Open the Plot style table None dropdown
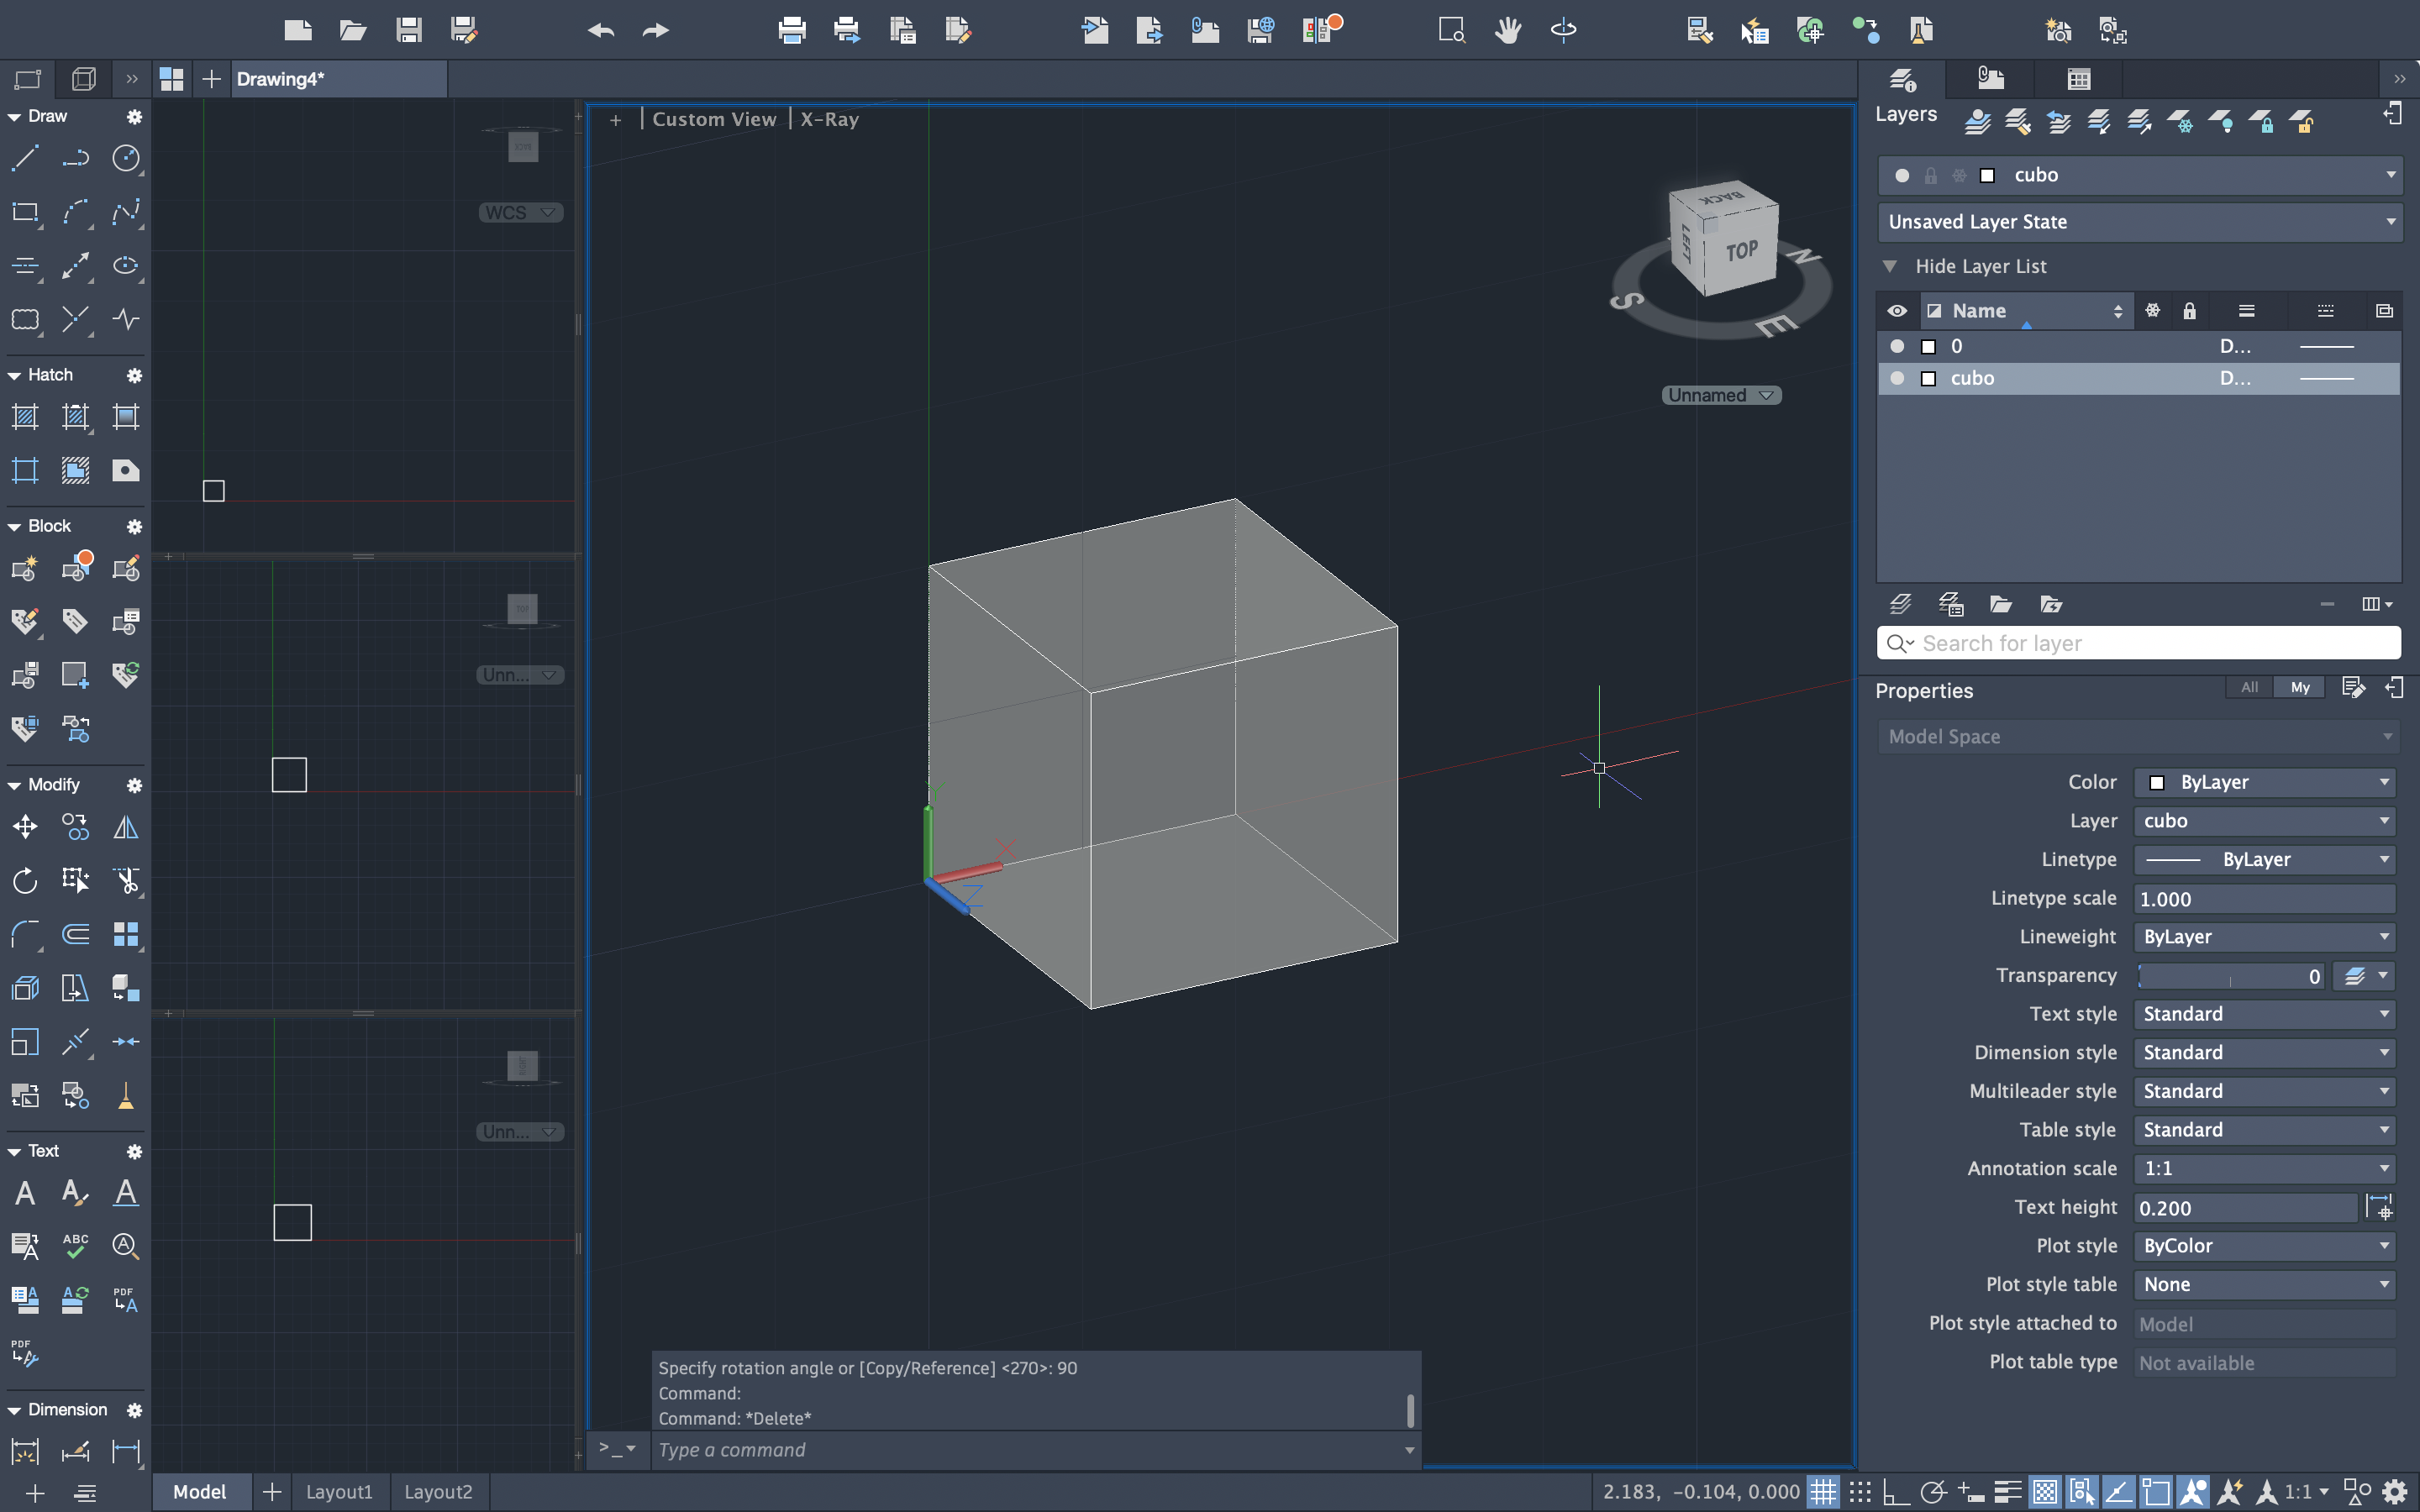 coord(2265,1285)
